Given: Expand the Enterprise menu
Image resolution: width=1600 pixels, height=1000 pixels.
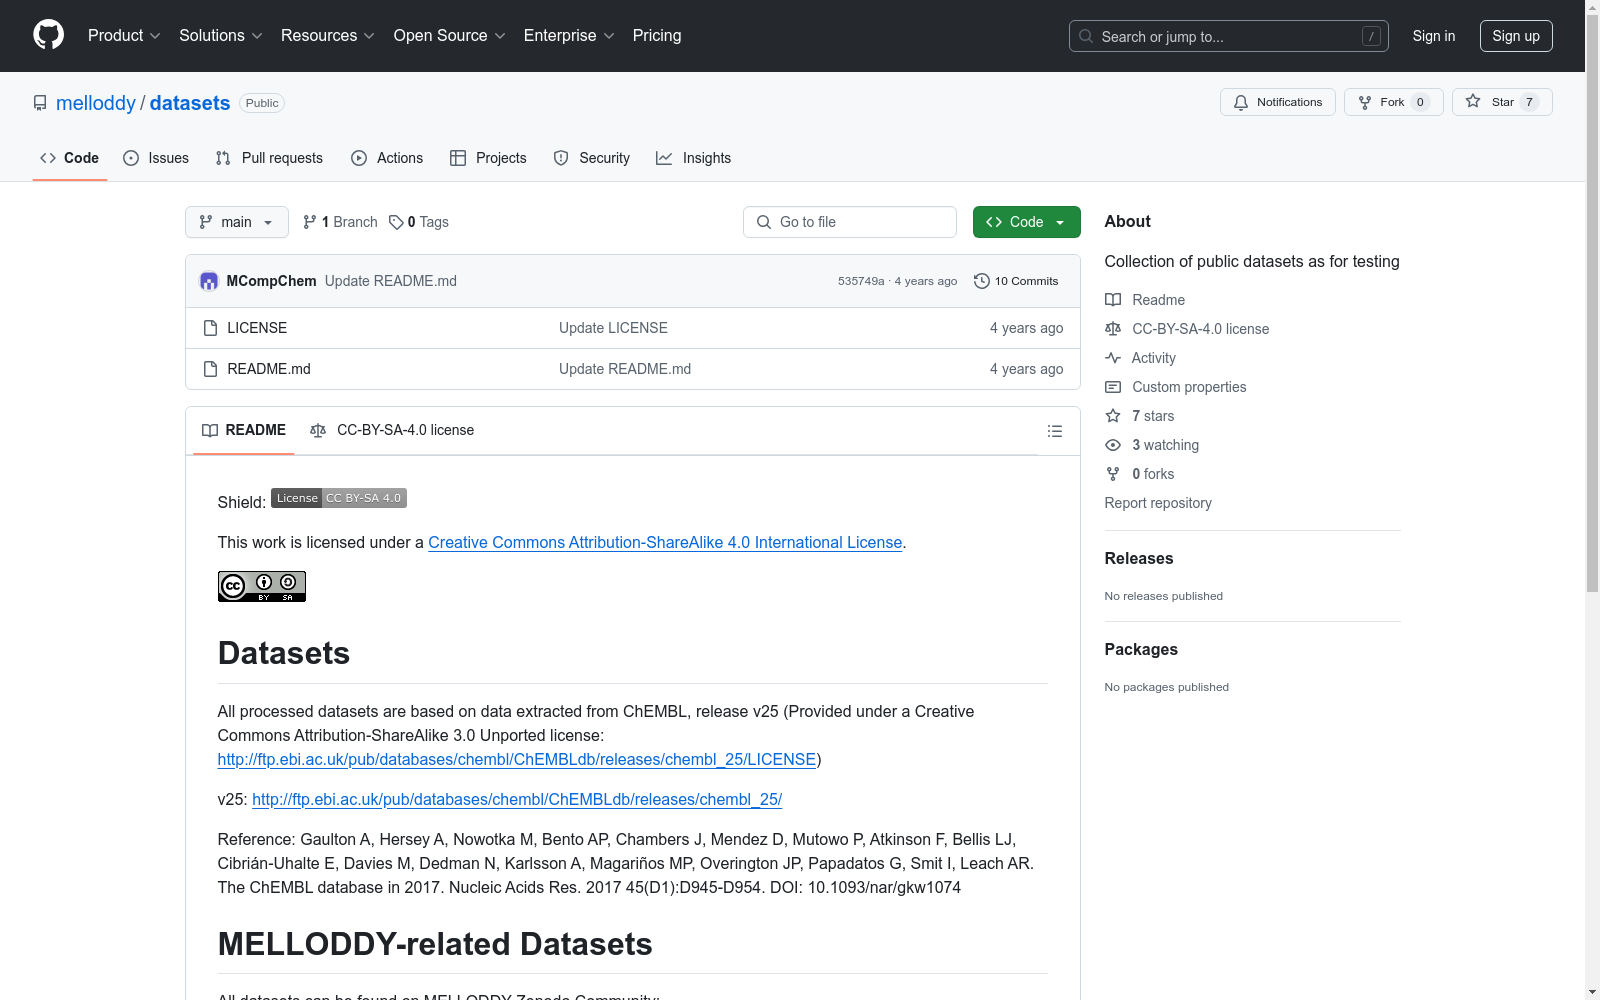Looking at the screenshot, I should pos(569,36).
